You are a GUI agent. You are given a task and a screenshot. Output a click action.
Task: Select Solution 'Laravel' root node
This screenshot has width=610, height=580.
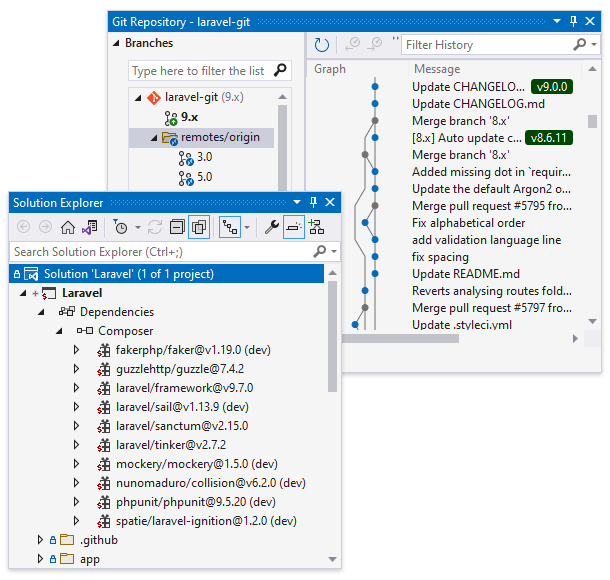pos(167,274)
